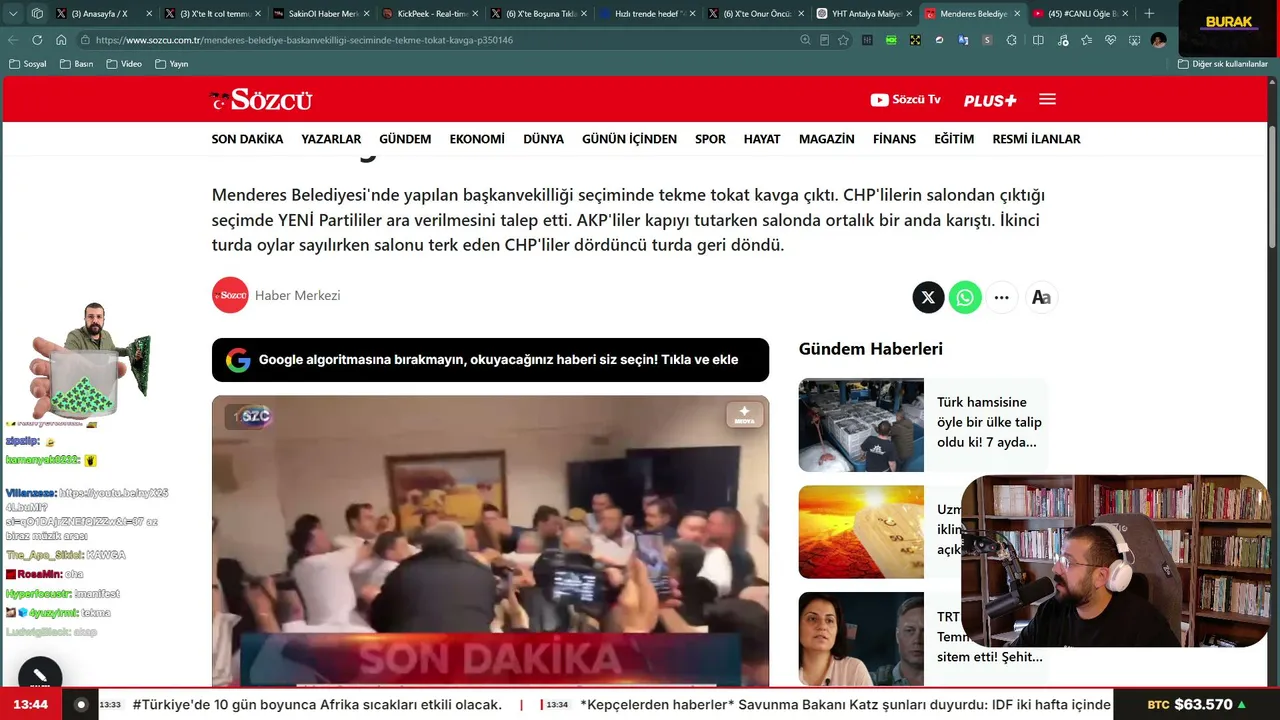Open the PLUS+ subscription link
1280x720 pixels.
coord(990,100)
